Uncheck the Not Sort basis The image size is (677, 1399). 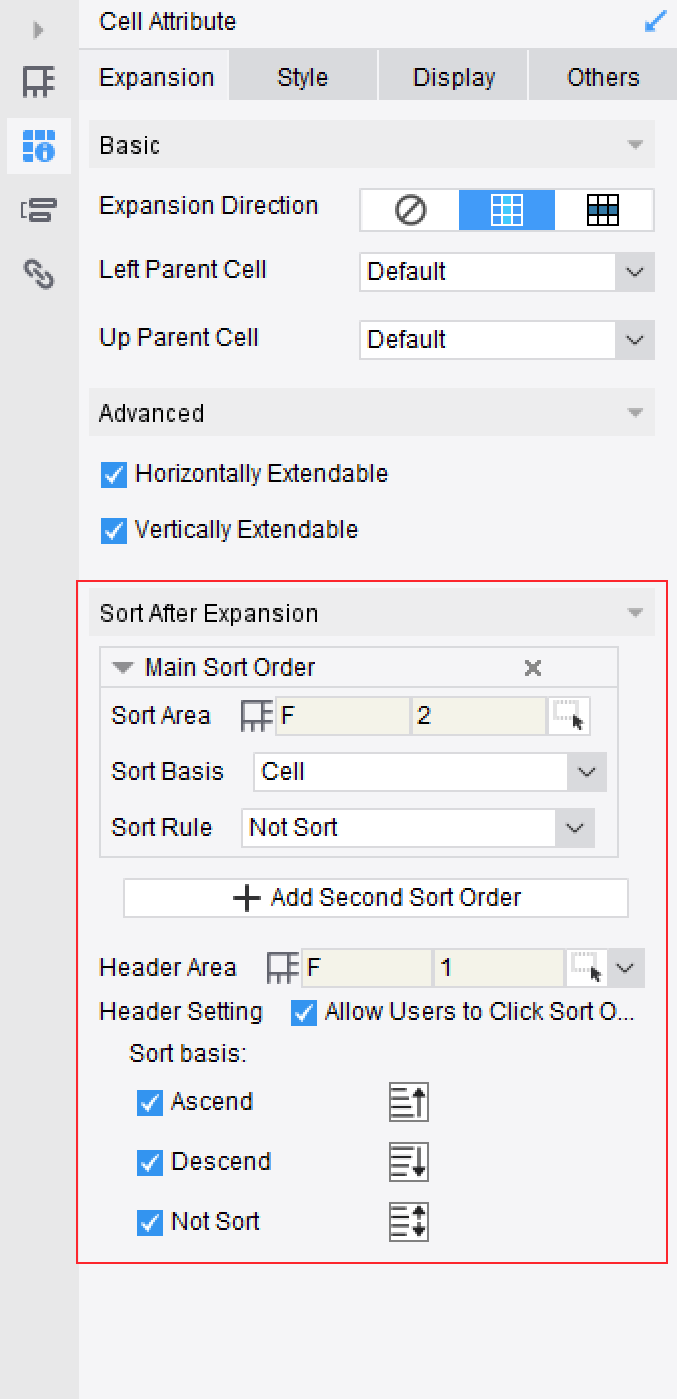[x=150, y=1222]
